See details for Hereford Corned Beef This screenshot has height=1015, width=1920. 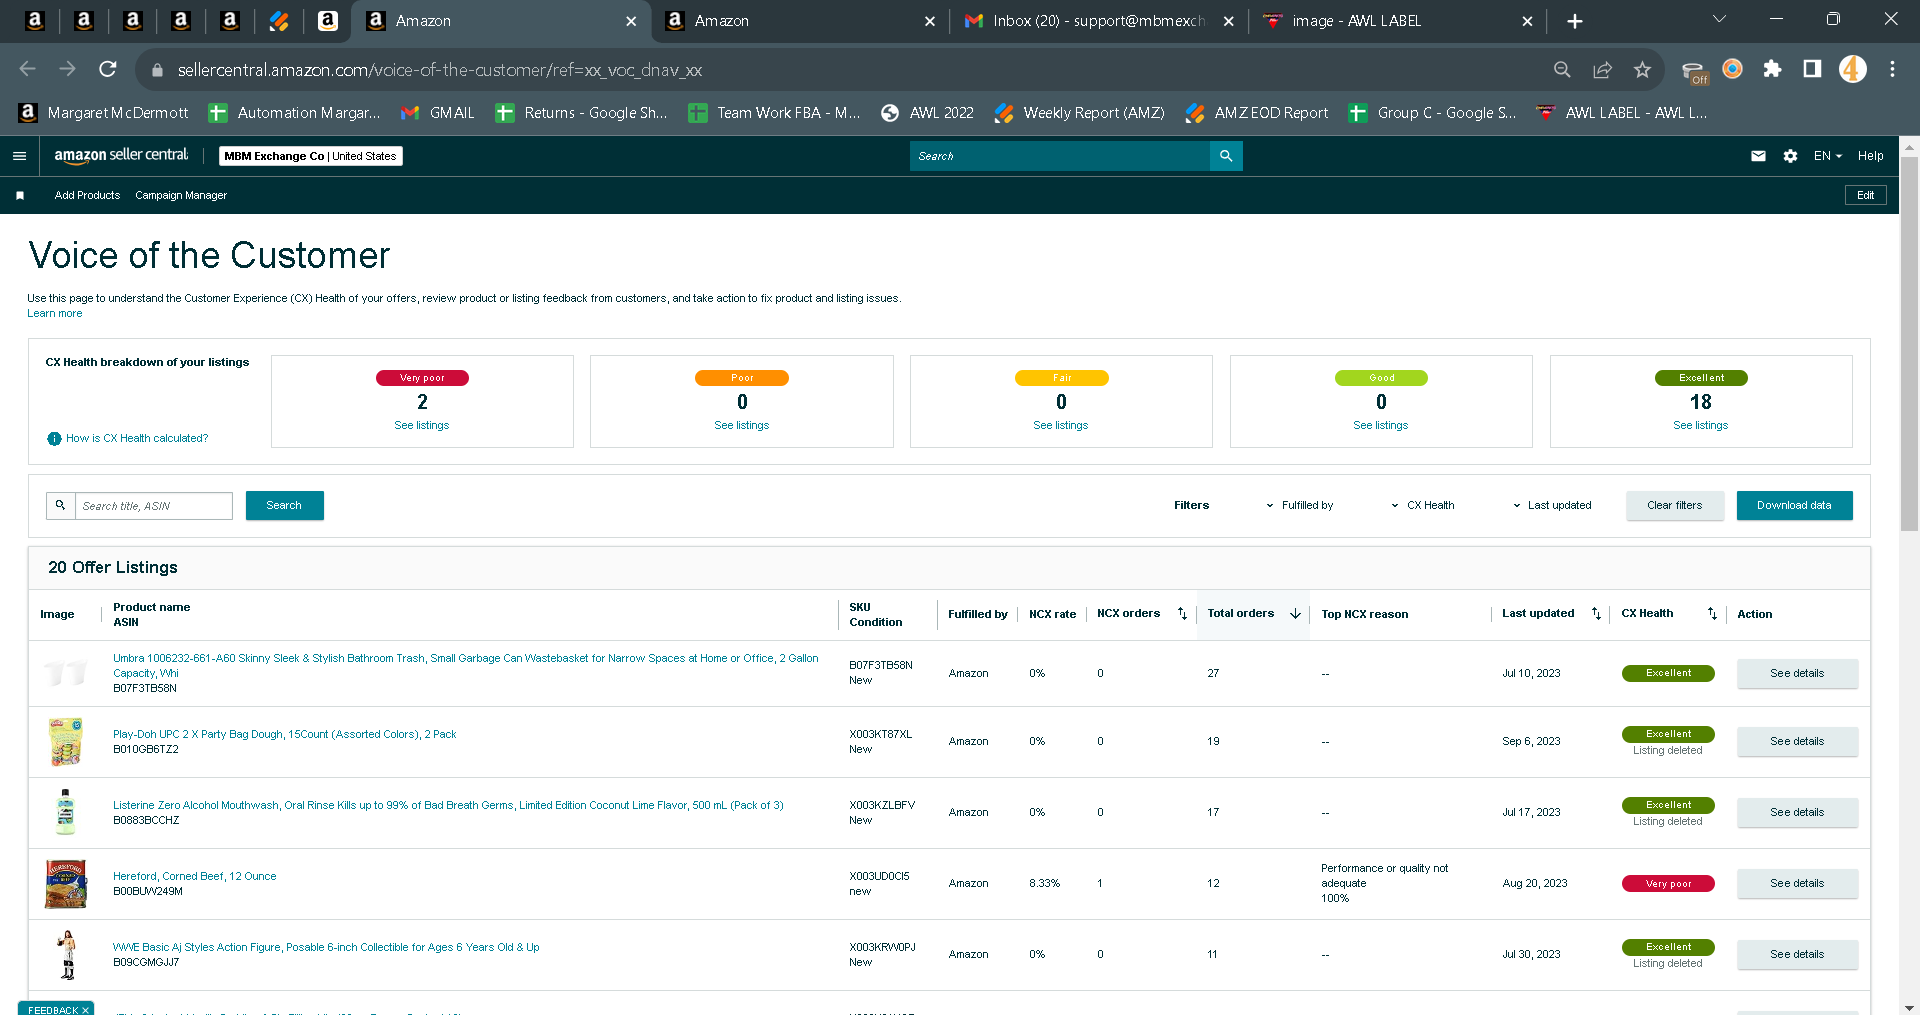coord(1797,884)
